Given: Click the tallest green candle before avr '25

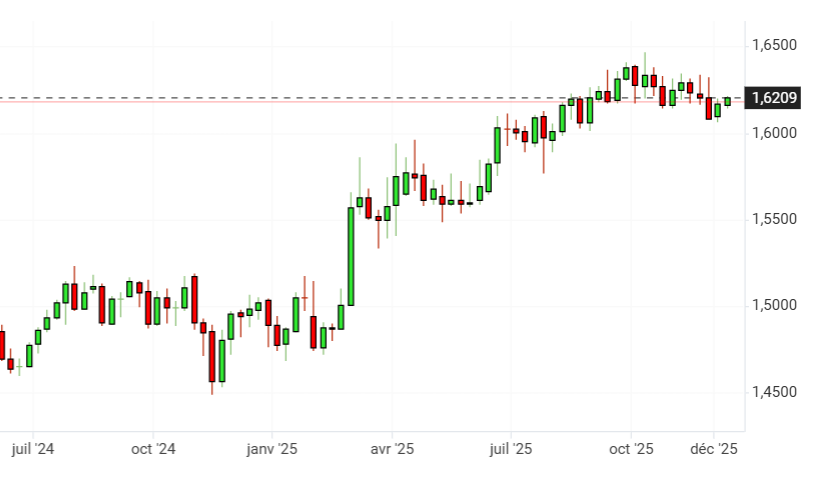Looking at the screenshot, I should pyautogui.click(x=351, y=255).
